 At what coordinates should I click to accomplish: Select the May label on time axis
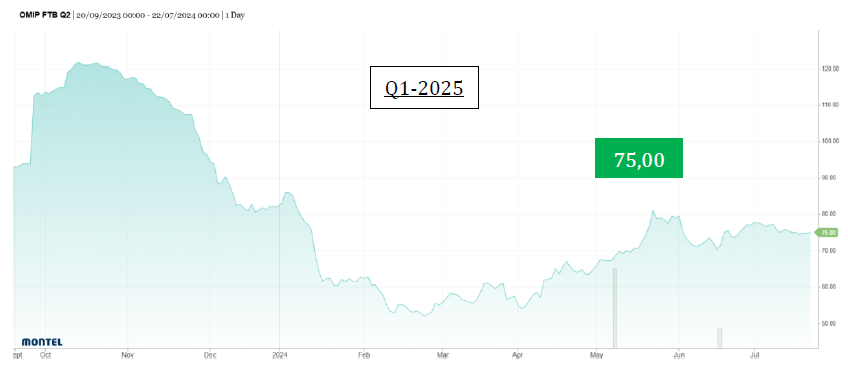coord(597,356)
